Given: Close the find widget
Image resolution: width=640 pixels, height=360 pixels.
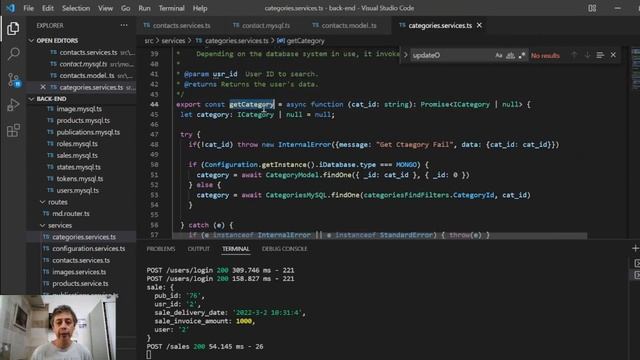Looking at the screenshot, I should click(613, 55).
